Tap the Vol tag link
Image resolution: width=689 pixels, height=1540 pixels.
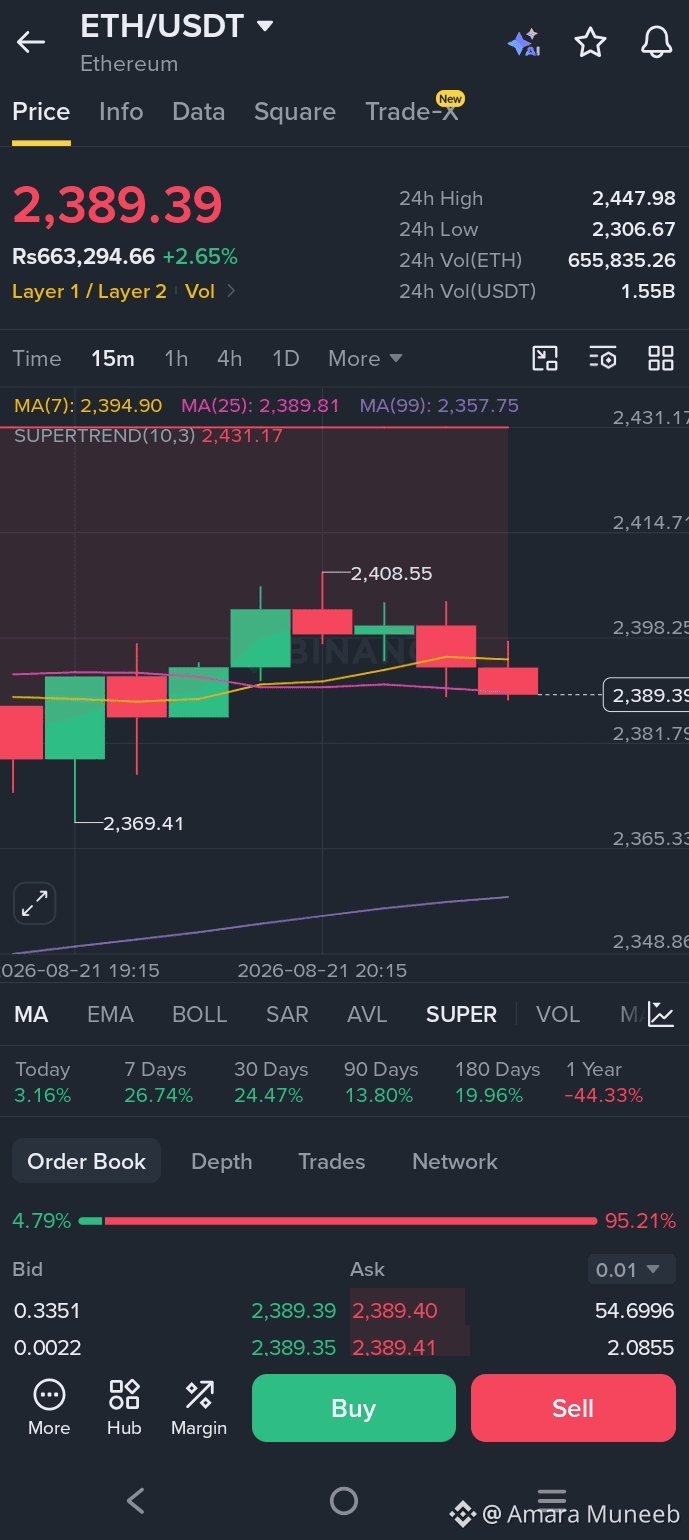coord(200,291)
